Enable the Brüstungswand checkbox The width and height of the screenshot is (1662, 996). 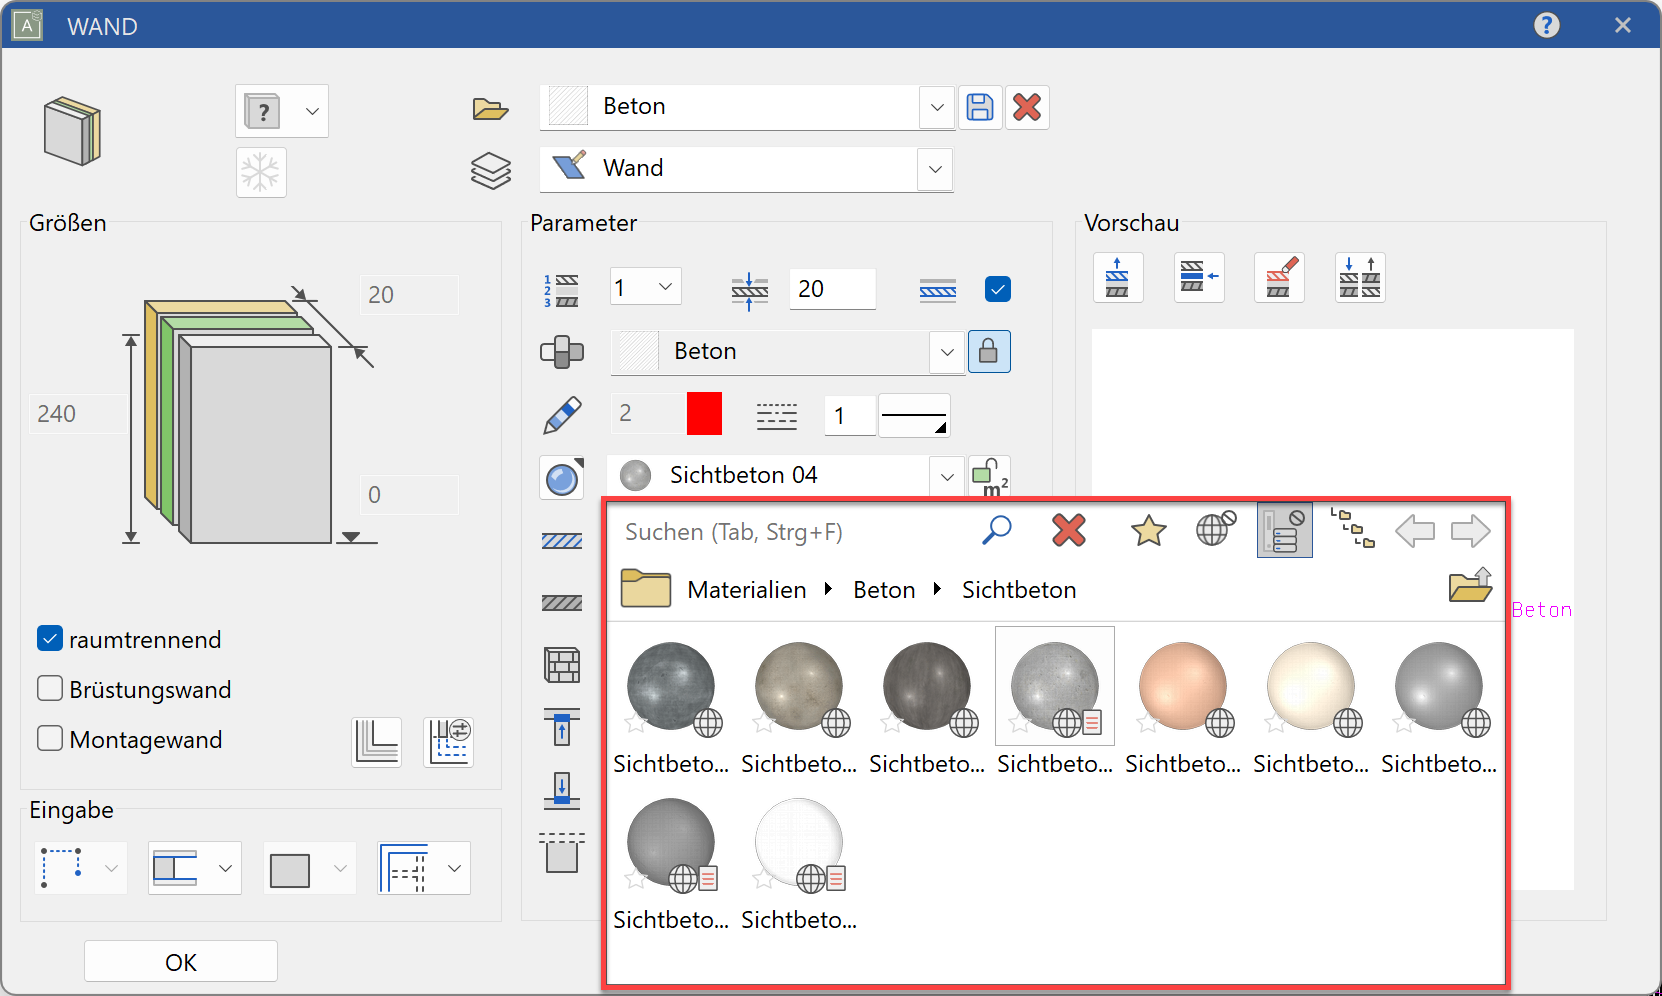tap(50, 689)
